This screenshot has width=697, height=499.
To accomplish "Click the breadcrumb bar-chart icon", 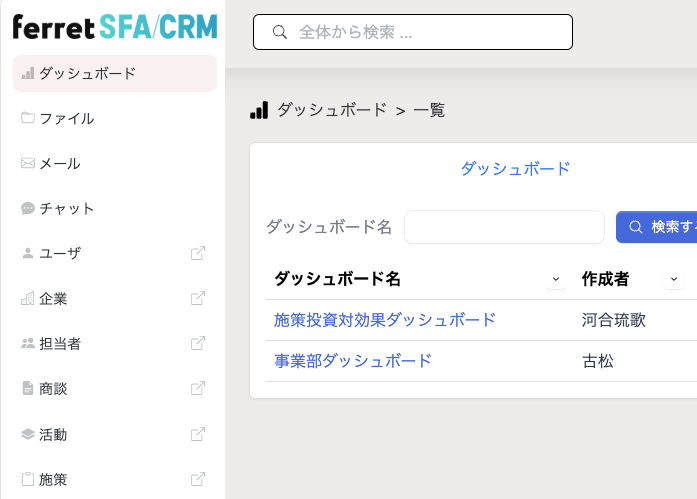I will (x=259, y=110).
